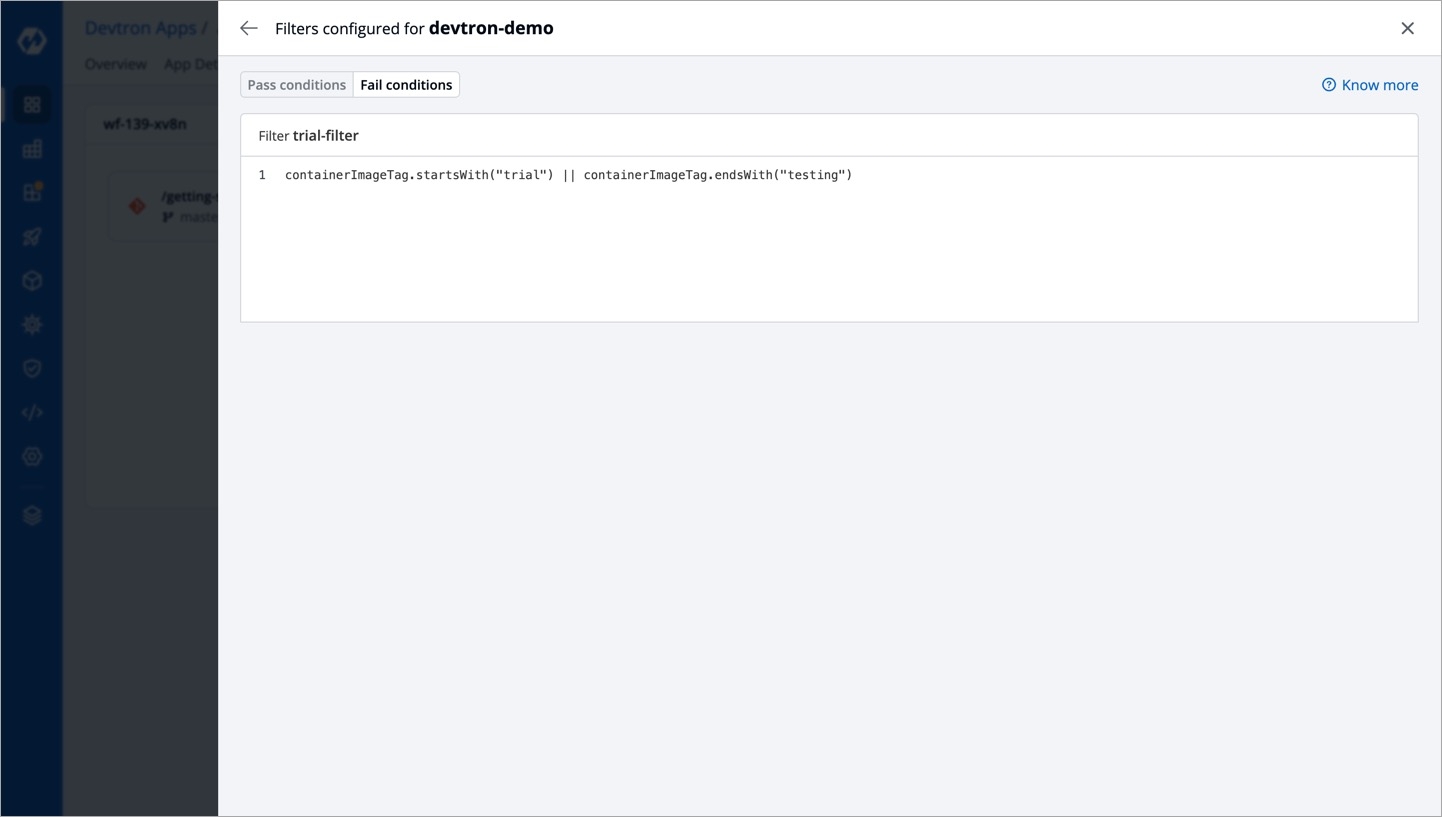This screenshot has height=817, width=1442.
Task: Open global configurations gear icon
Action: 32,456
